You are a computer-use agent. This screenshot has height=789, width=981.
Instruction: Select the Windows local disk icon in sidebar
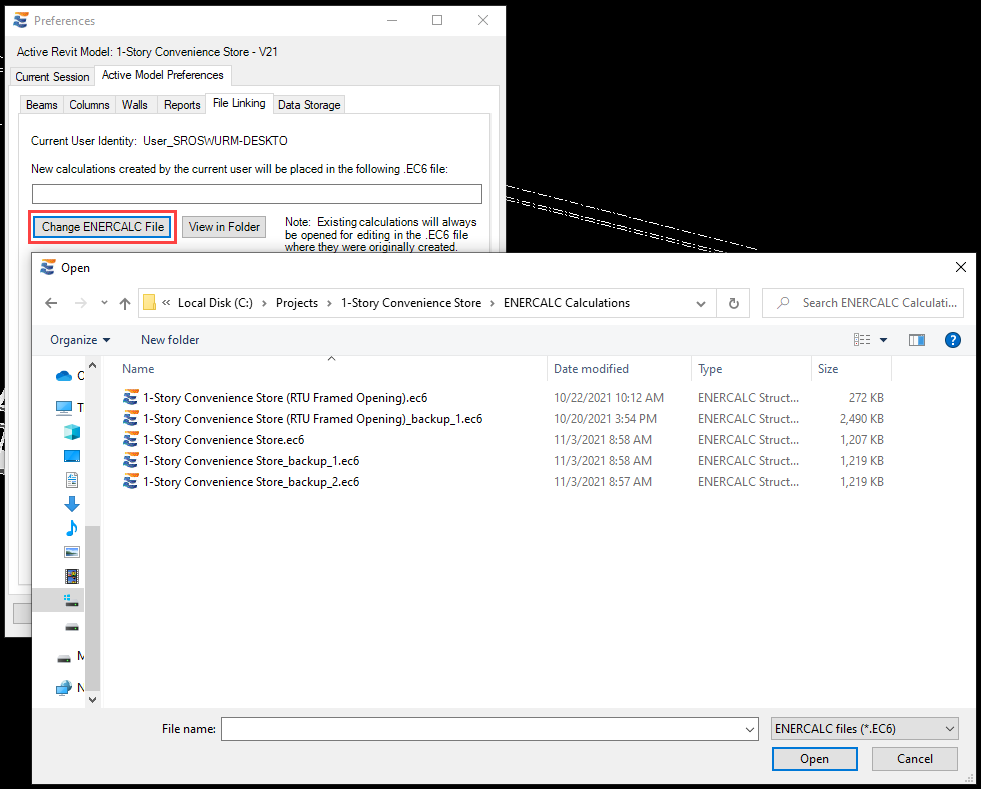pos(71,600)
